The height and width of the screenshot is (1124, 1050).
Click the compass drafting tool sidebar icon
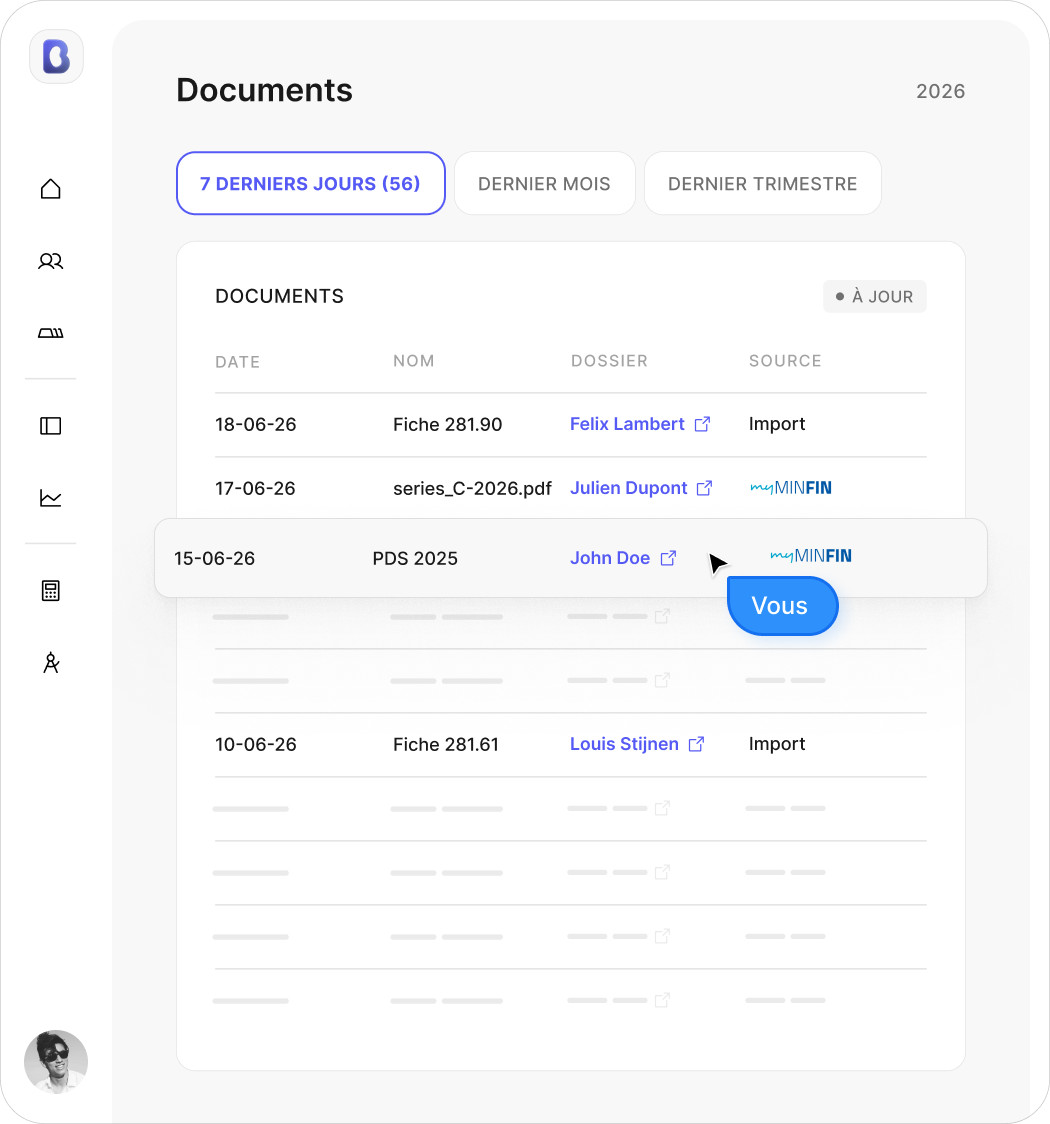click(x=50, y=662)
